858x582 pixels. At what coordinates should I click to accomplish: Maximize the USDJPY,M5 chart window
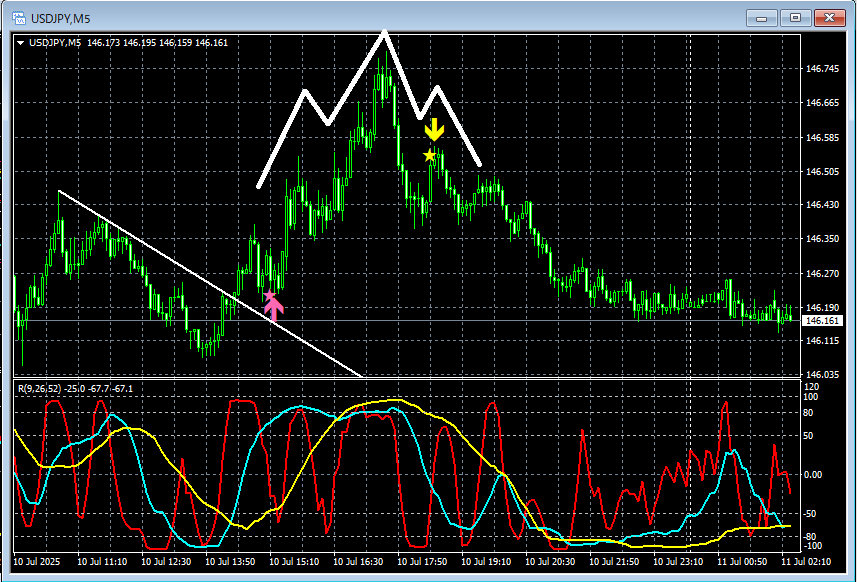click(x=796, y=18)
